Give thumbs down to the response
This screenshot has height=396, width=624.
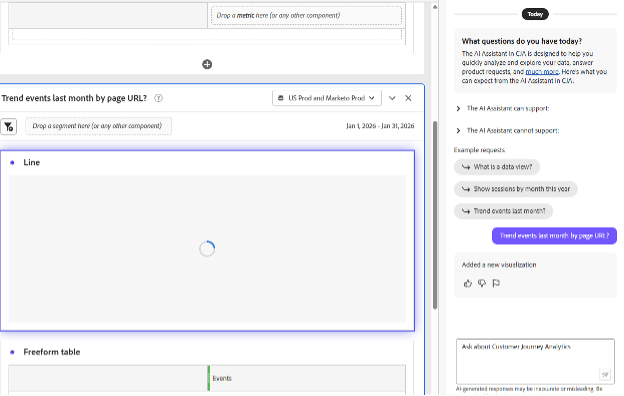(x=482, y=283)
